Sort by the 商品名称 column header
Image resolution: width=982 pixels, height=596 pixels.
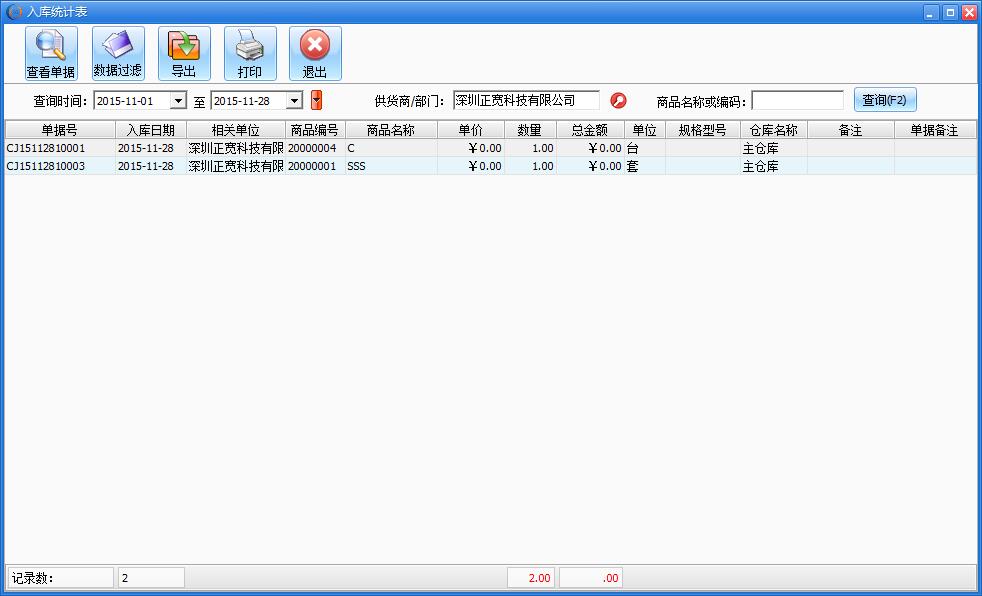click(x=391, y=130)
